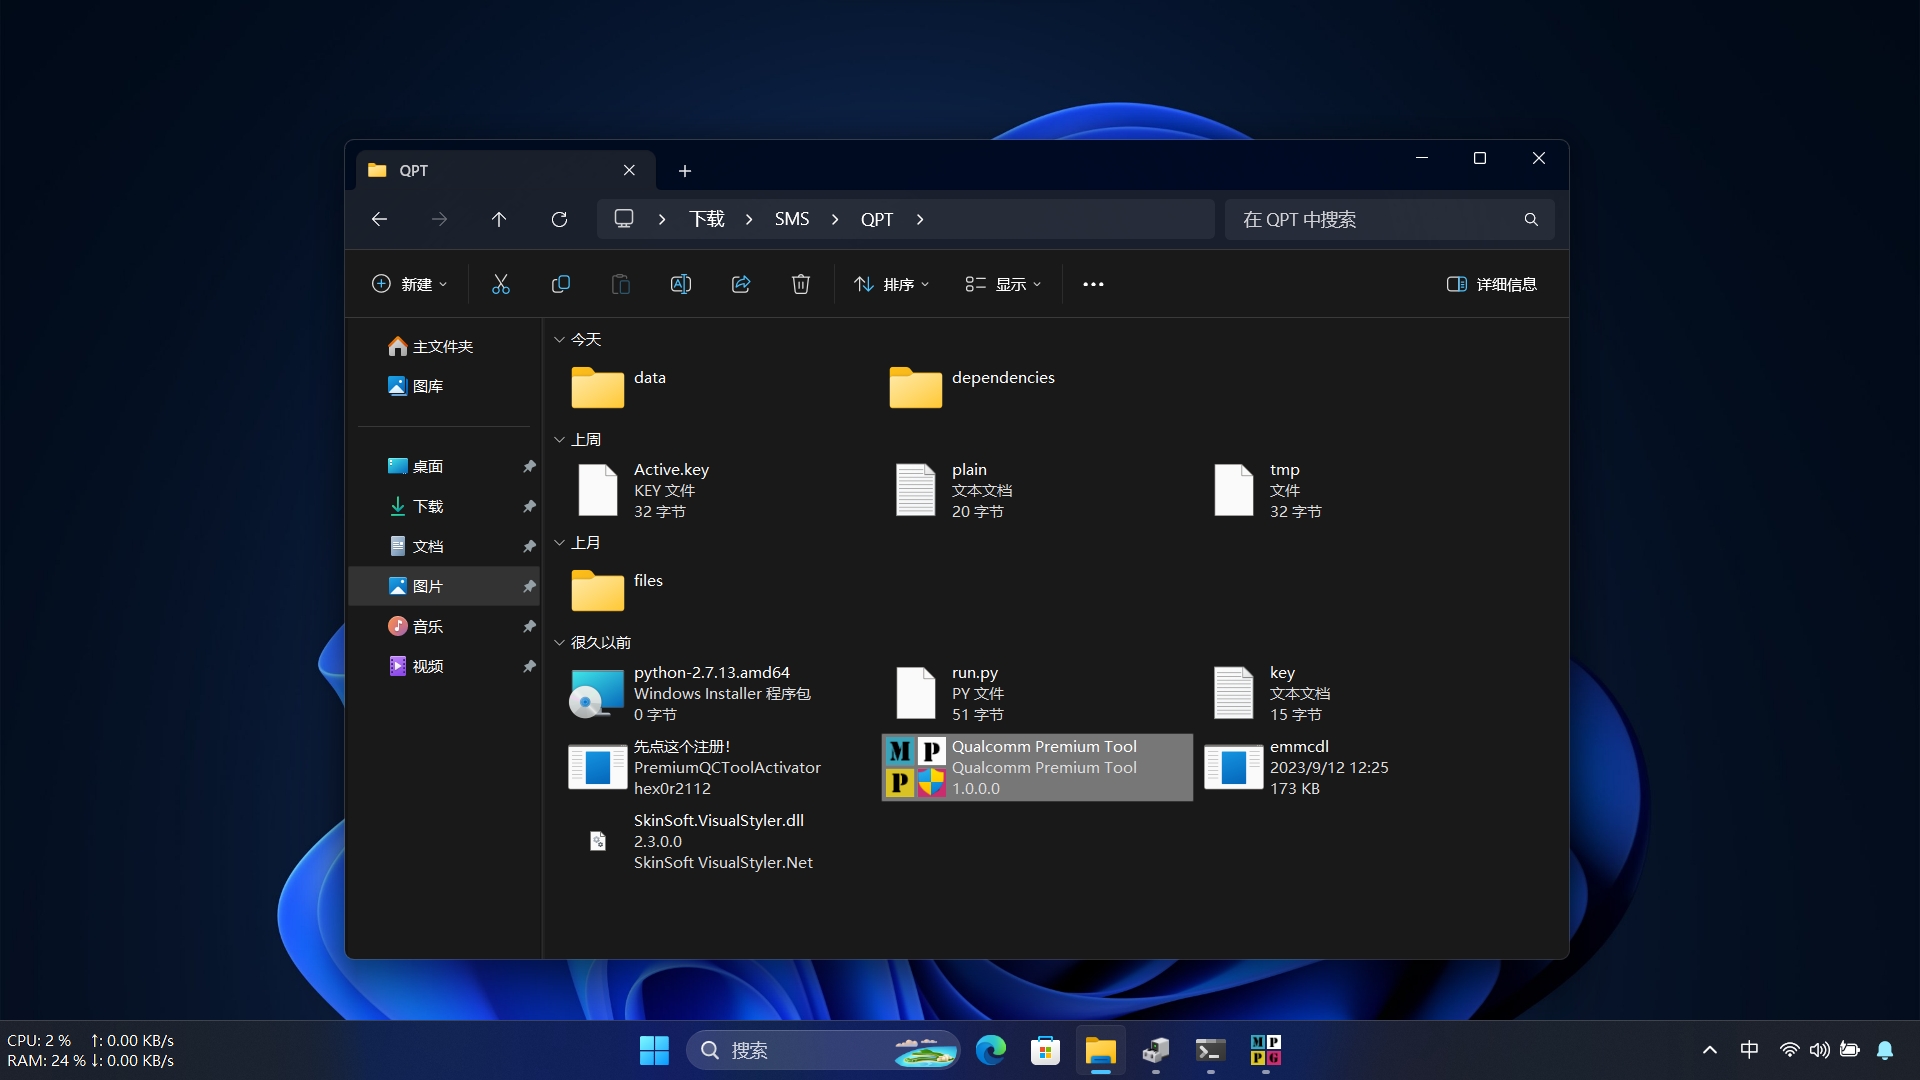Click the Cut scissors icon
The width and height of the screenshot is (1920, 1080).
tap(501, 285)
